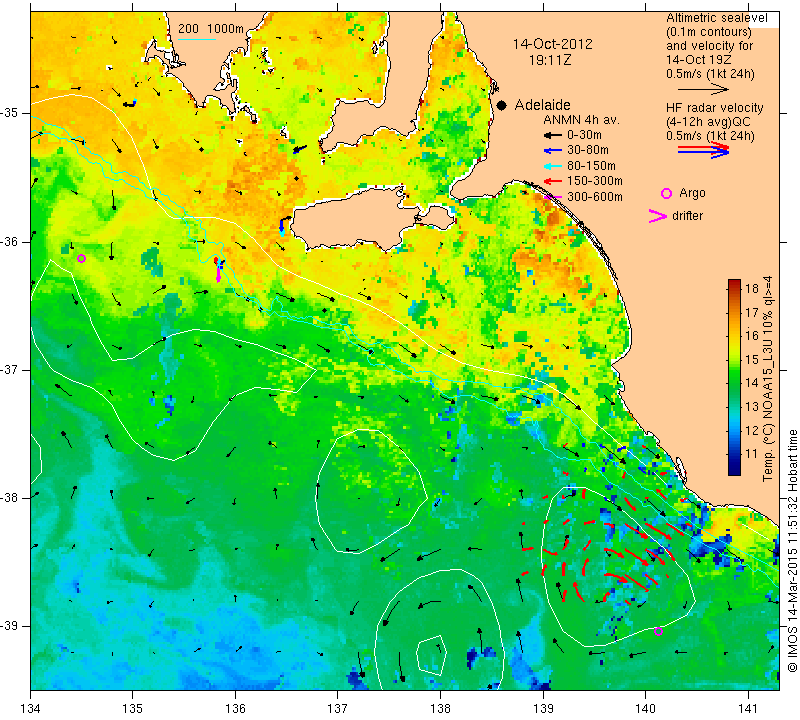Click the latitude axis label -37
Viewport: 800px width, 720px height.
coord(10,369)
